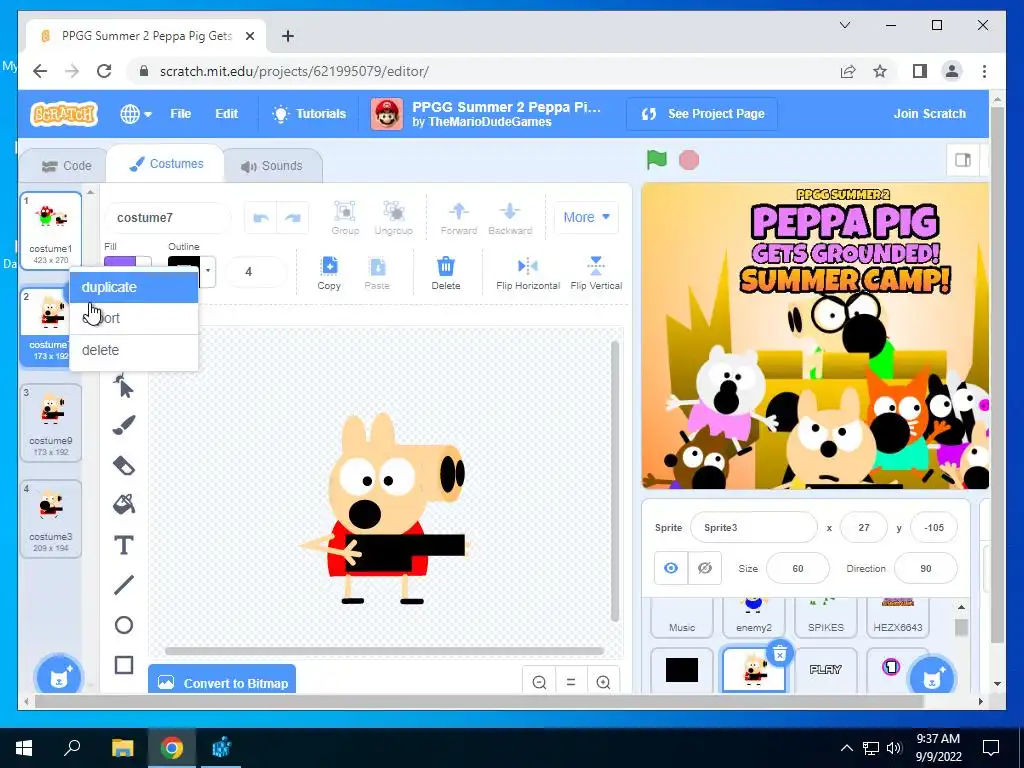
Task: Select the PLAY sprite in sprite list
Action: coord(825,669)
